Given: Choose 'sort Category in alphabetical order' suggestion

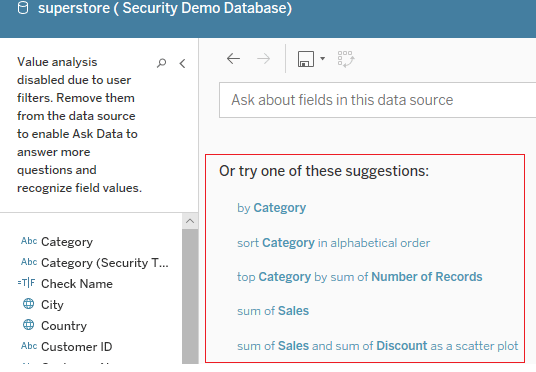Looking at the screenshot, I should [x=333, y=243].
